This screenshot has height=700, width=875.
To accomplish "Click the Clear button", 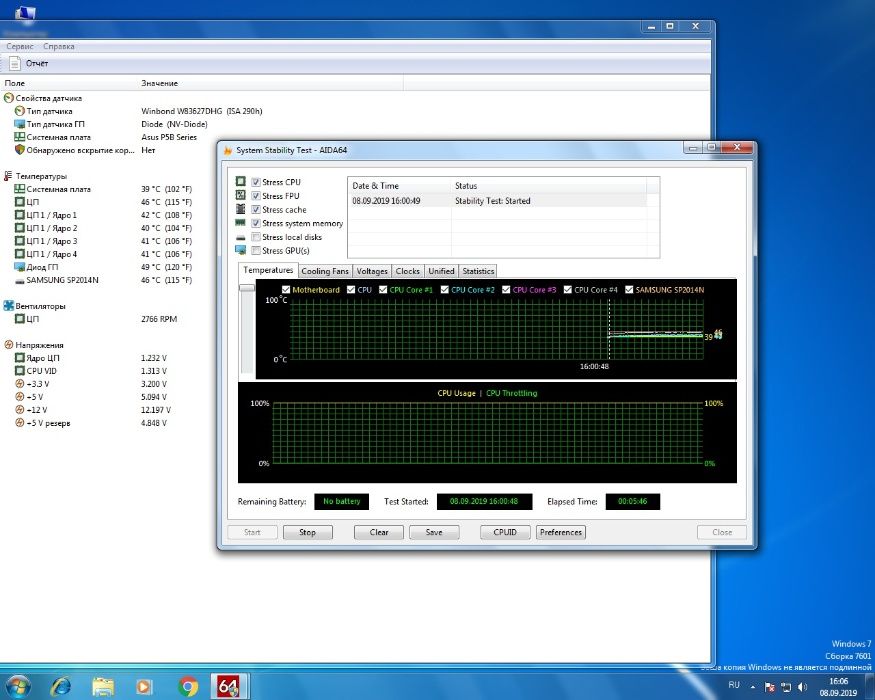I will coord(379,532).
